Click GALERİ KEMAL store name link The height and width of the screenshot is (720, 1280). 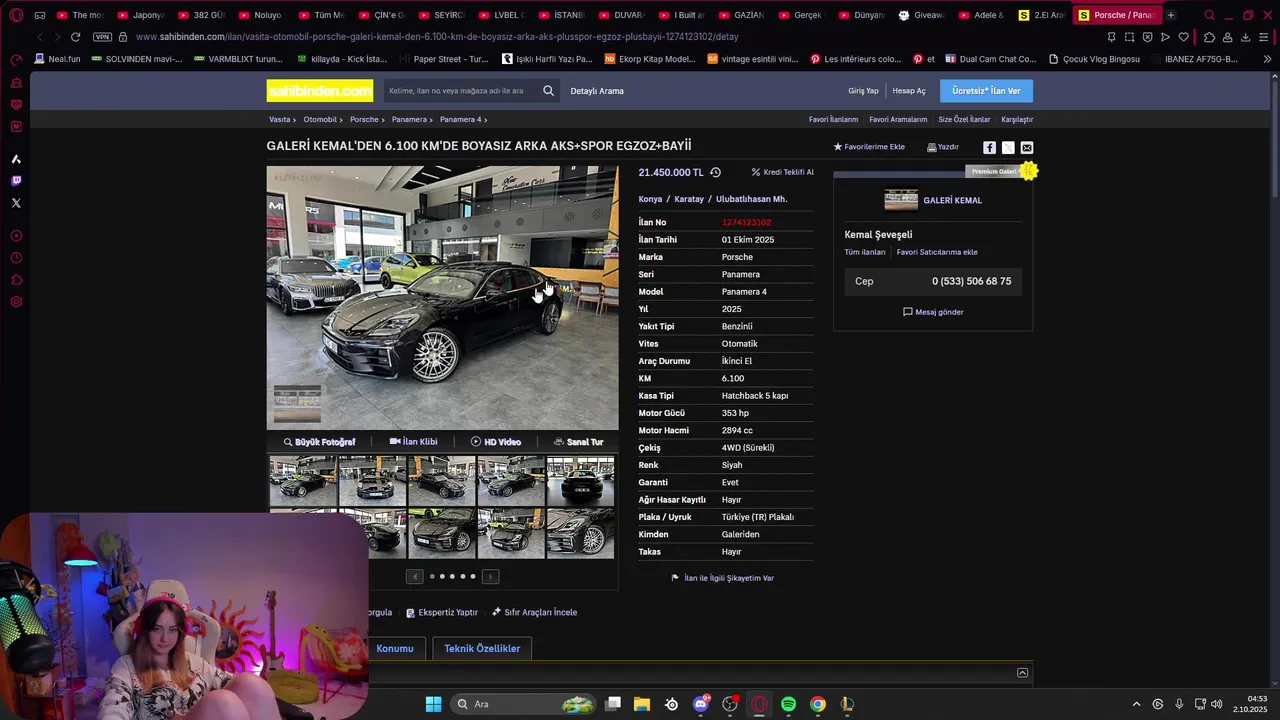click(952, 200)
